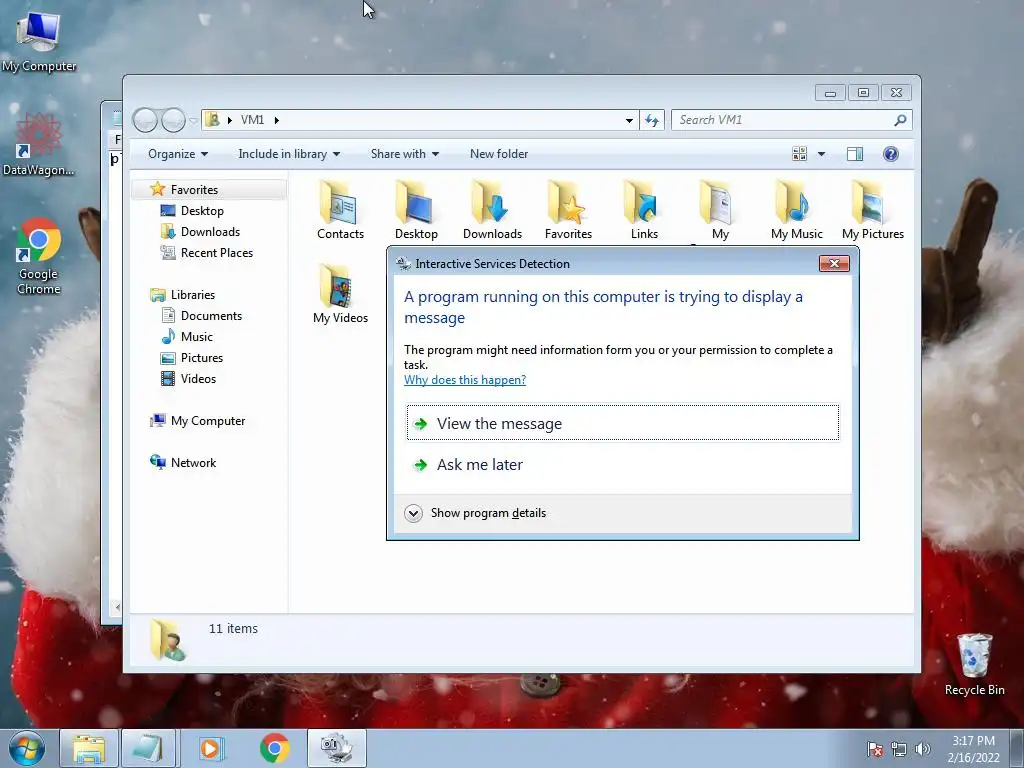Select the My Videos folder

(x=340, y=295)
